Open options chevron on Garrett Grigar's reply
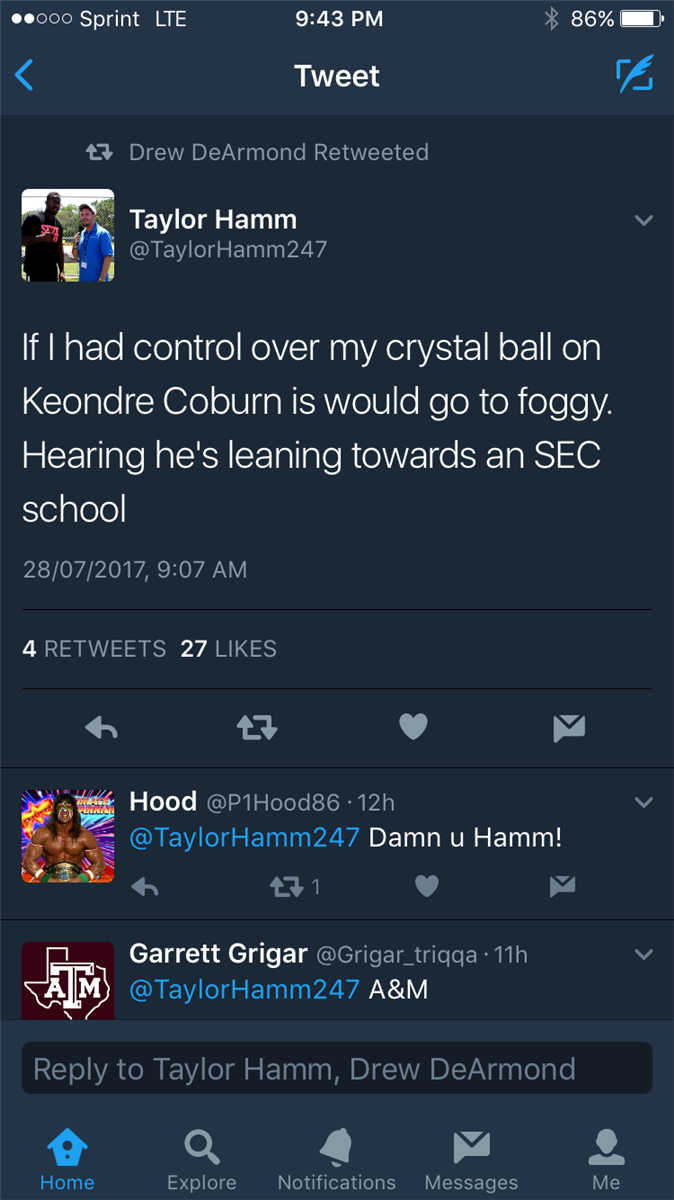Image resolution: width=674 pixels, height=1200 pixels. coord(644,954)
